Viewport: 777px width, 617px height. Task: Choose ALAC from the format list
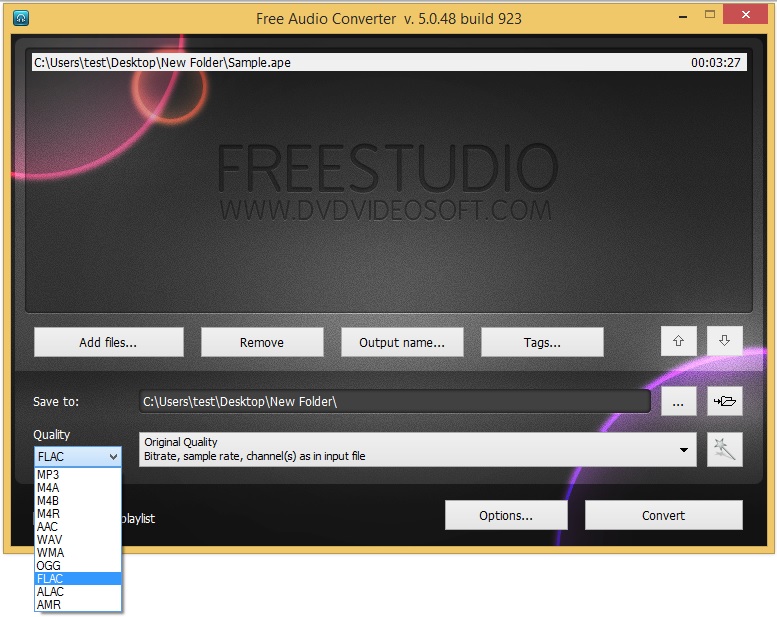[x=78, y=591]
